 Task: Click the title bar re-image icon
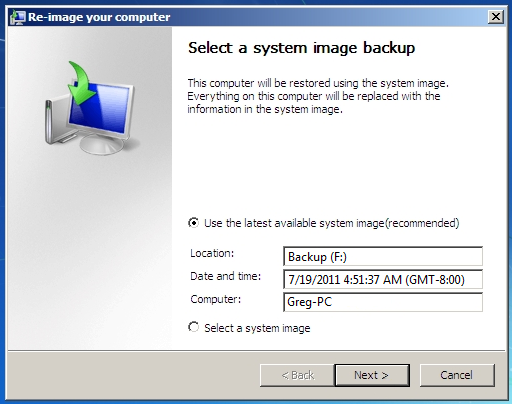(18, 17)
